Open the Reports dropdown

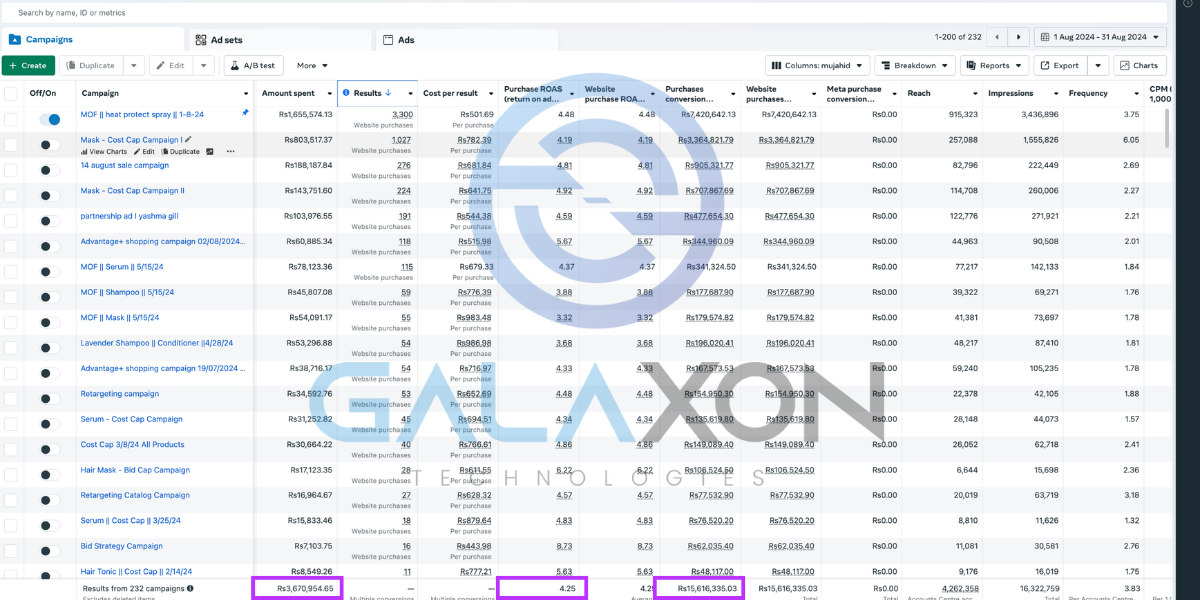coord(994,65)
